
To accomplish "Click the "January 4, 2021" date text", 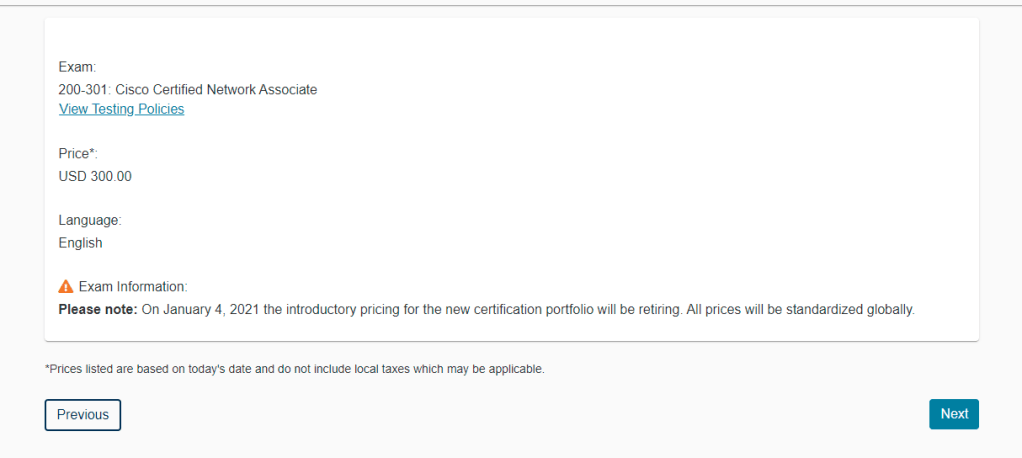I will tap(210, 309).
